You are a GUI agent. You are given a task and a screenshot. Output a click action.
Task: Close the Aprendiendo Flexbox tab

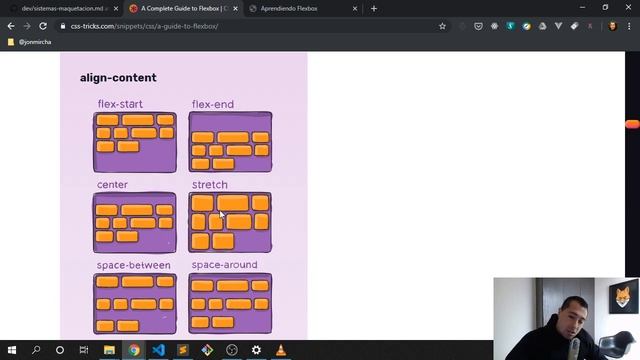coord(355,9)
